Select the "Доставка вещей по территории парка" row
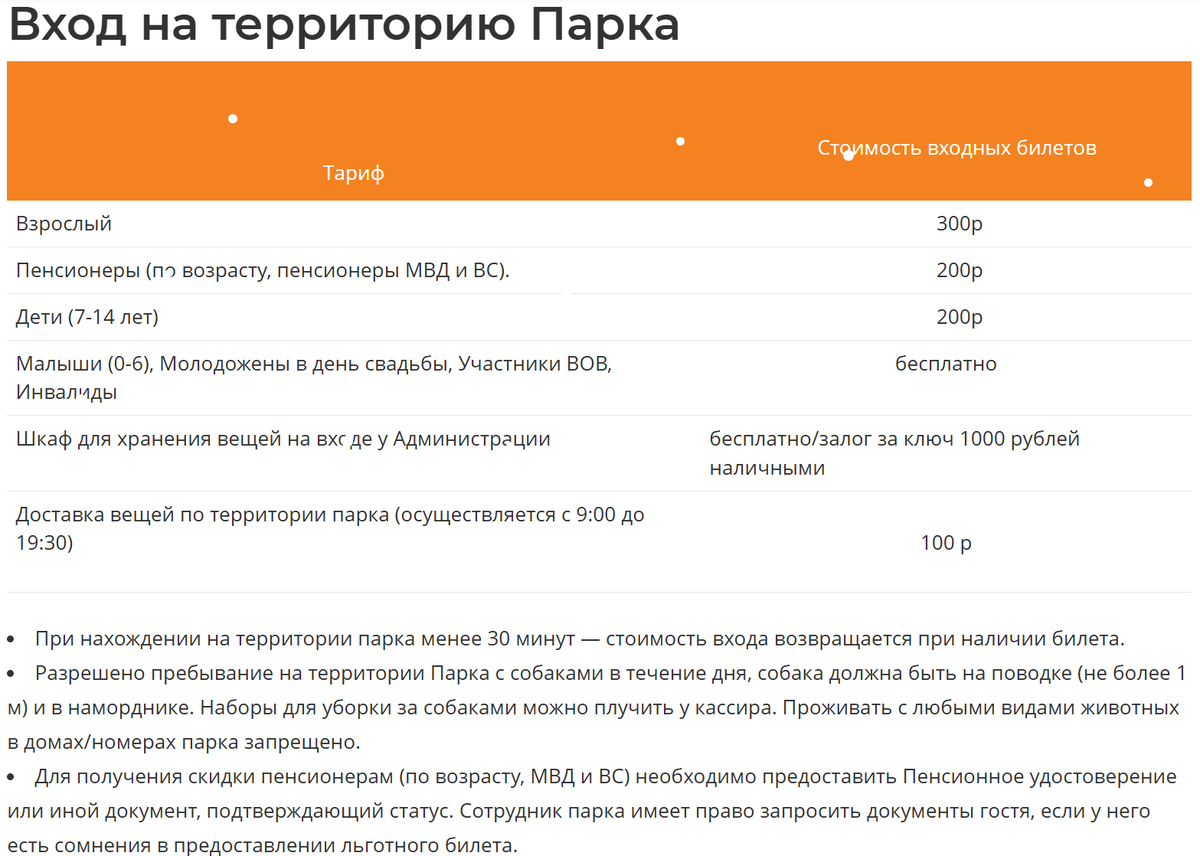Screen dimensions: 1200x856 click(x=330, y=516)
